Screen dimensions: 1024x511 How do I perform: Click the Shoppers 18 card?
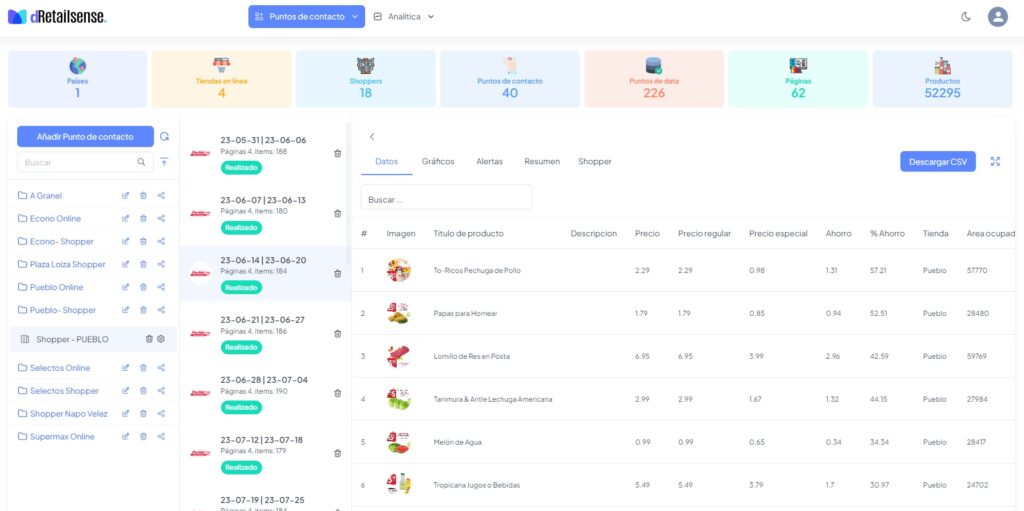366,79
